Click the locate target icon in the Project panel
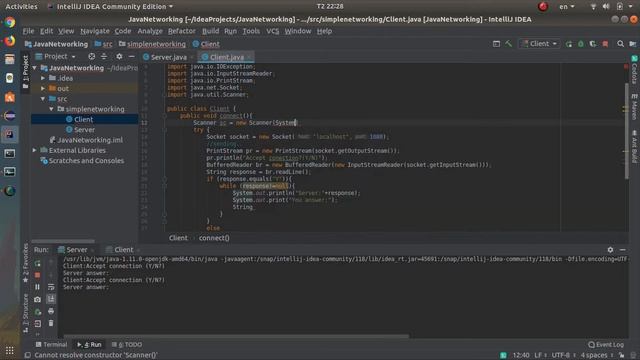 pos(91,56)
